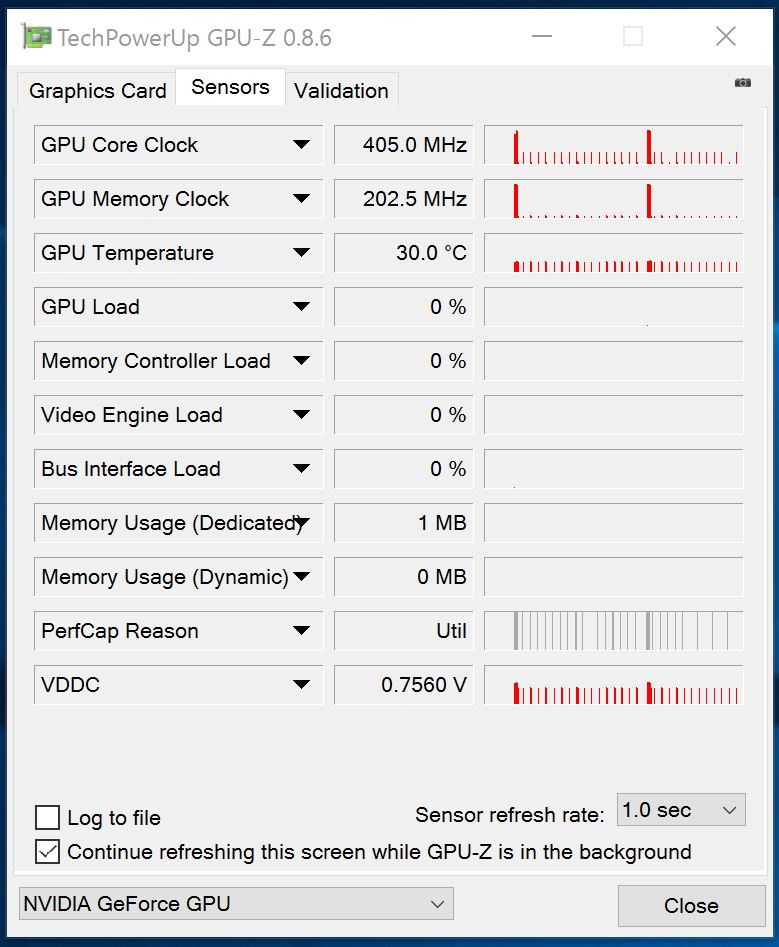Open the NVIDIA GeForce GPU selector

click(x=236, y=904)
